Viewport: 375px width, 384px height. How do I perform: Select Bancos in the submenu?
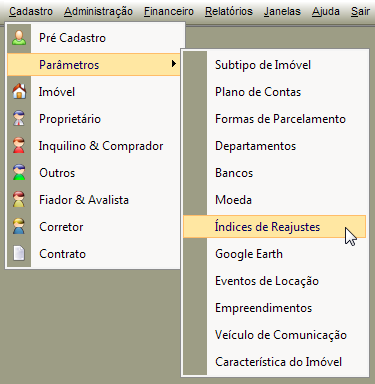[275, 173]
